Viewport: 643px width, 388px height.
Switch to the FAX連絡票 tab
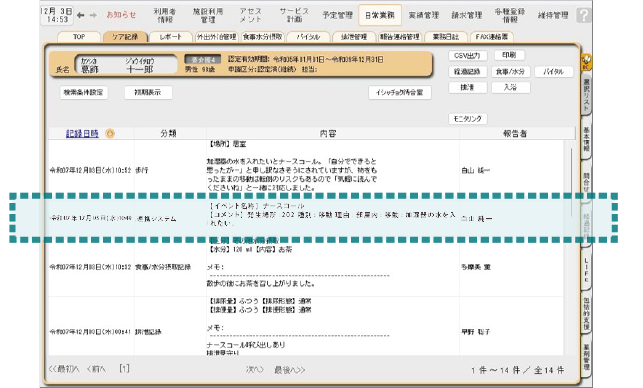point(492,37)
